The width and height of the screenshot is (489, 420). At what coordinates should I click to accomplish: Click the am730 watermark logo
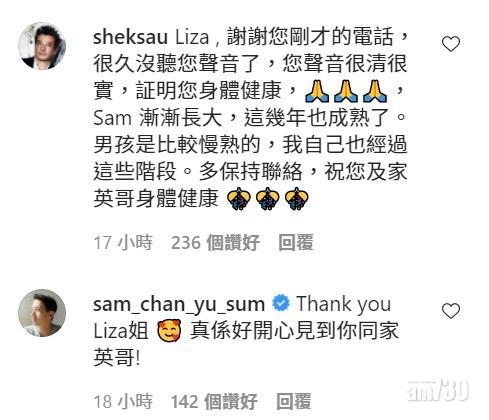(x=438, y=390)
